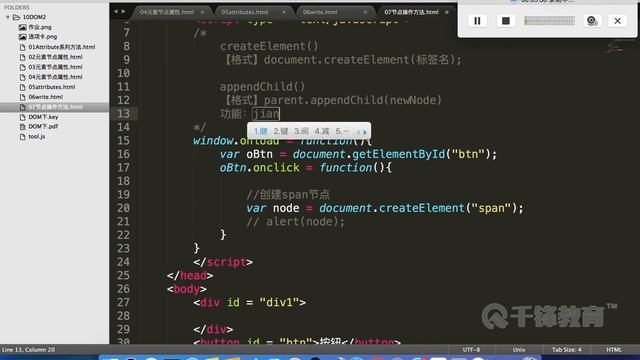Open the UTF-8 encoding selector
Screen dimensions: 640x360
click(x=471, y=350)
